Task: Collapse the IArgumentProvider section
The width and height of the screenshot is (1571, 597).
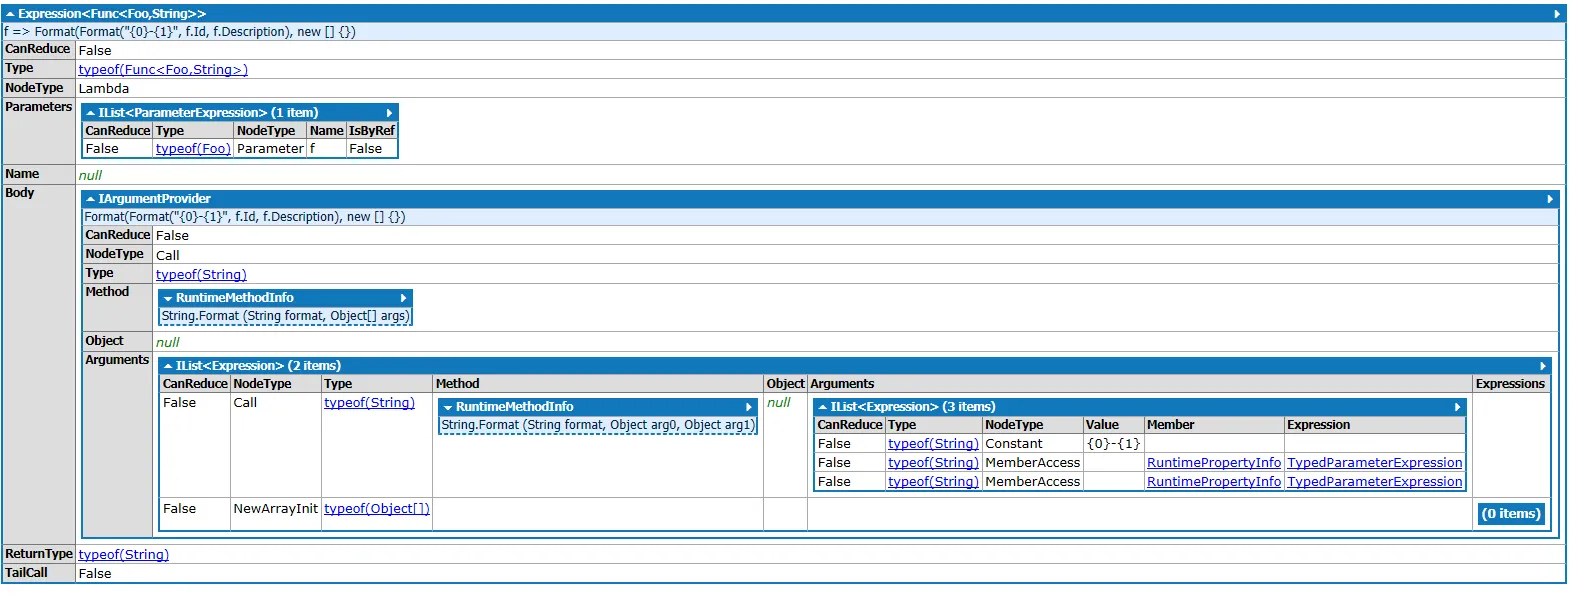Action: point(90,199)
